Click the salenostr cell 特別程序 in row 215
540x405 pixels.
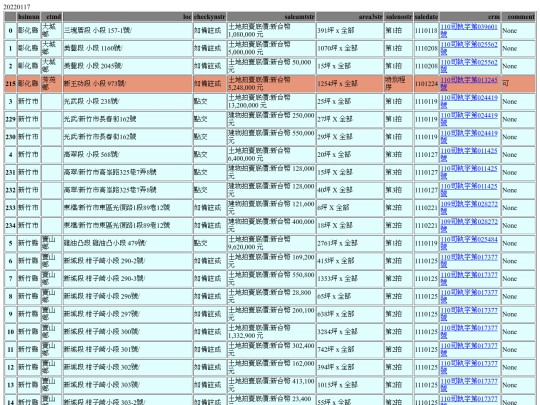pos(398,83)
